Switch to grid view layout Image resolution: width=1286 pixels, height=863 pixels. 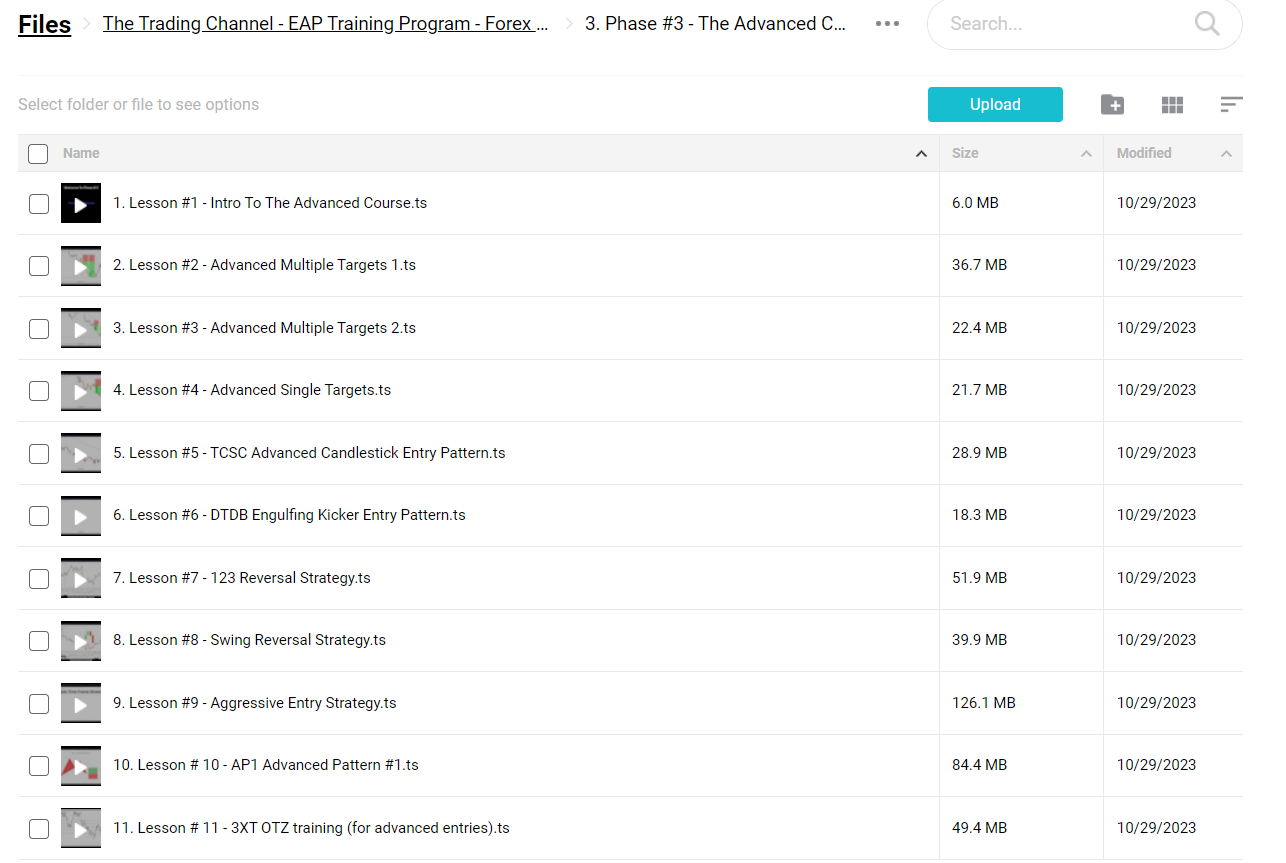click(1172, 105)
